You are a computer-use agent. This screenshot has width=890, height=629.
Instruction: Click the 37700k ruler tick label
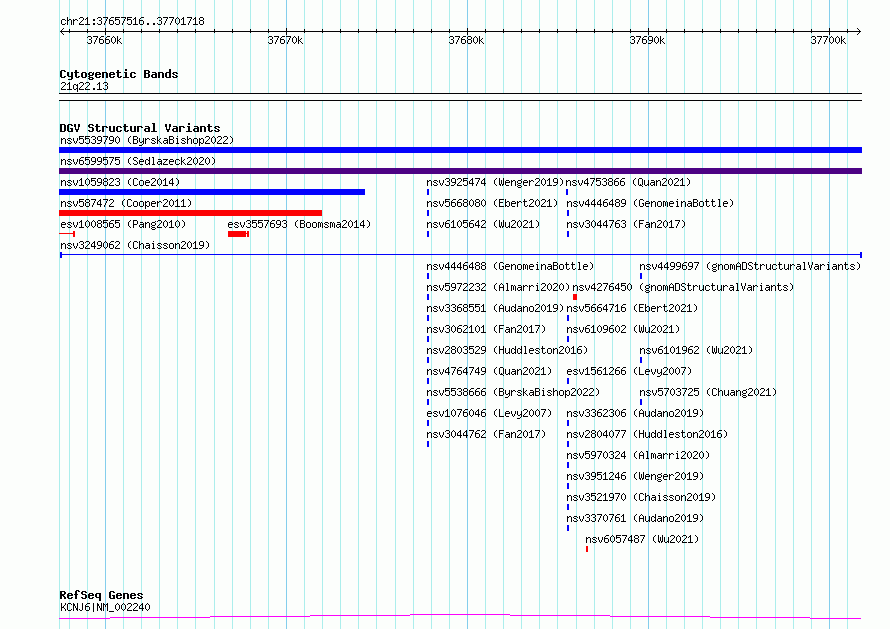(x=828, y=40)
